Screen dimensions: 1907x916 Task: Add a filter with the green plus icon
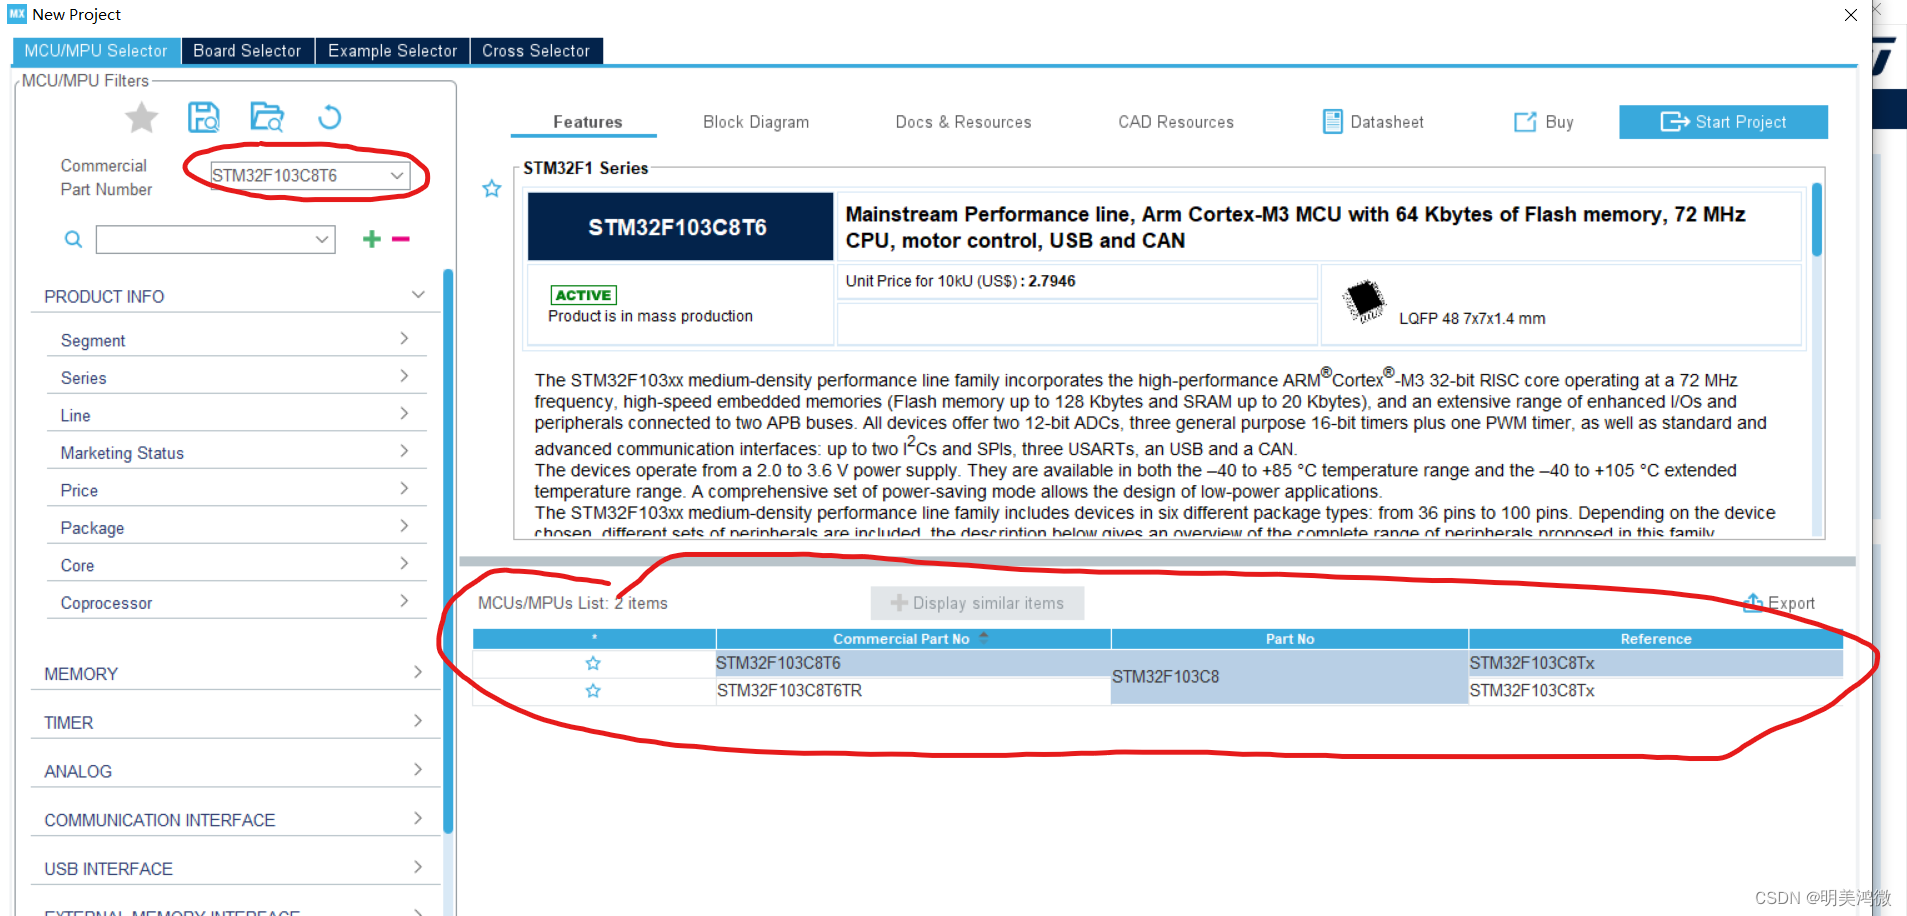(372, 239)
